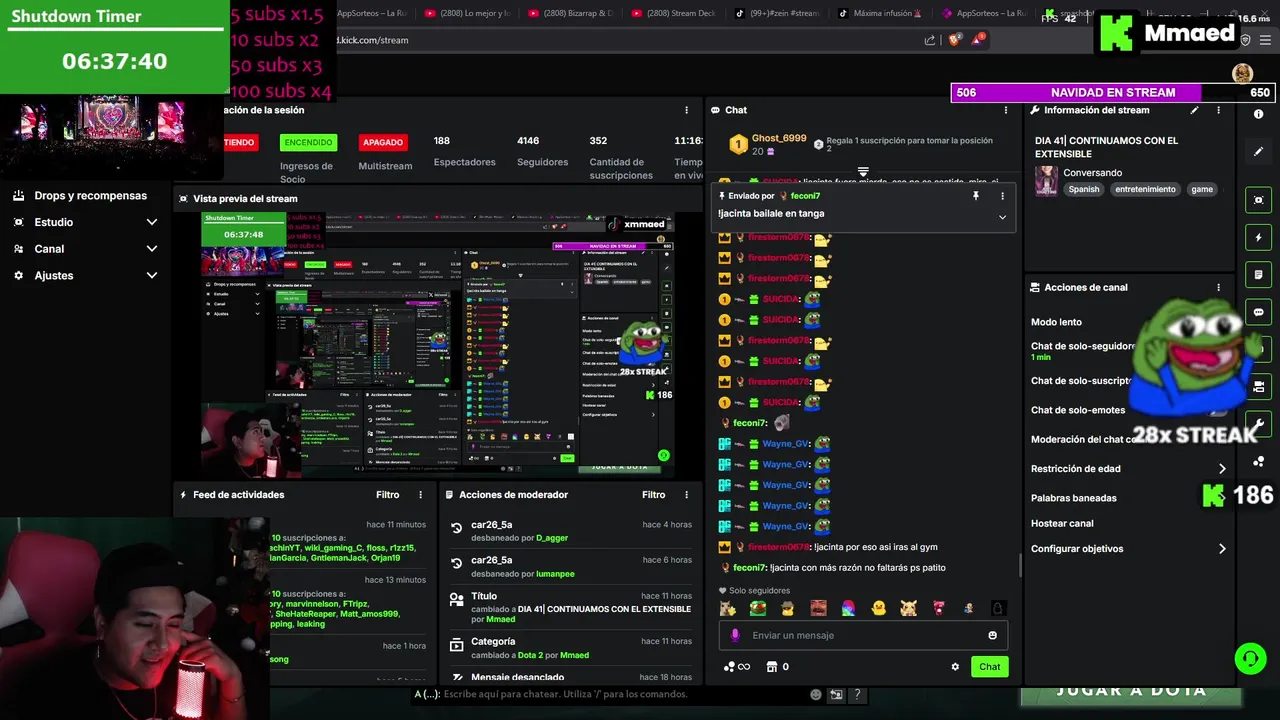1280x720 pixels.
Task: Toggle the activity feed lightning icon in sidebar
Action: (1259, 237)
